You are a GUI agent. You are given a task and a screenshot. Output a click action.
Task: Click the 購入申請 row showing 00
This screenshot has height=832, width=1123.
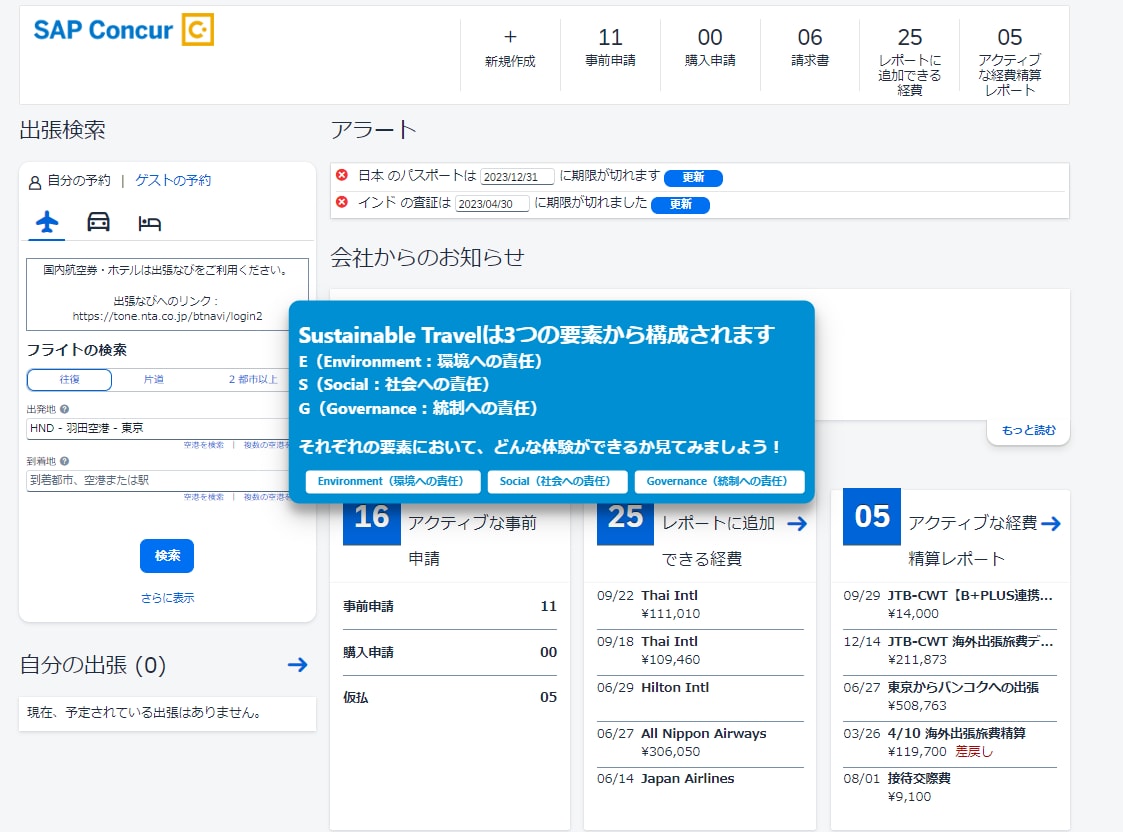pyautogui.click(x=450, y=652)
